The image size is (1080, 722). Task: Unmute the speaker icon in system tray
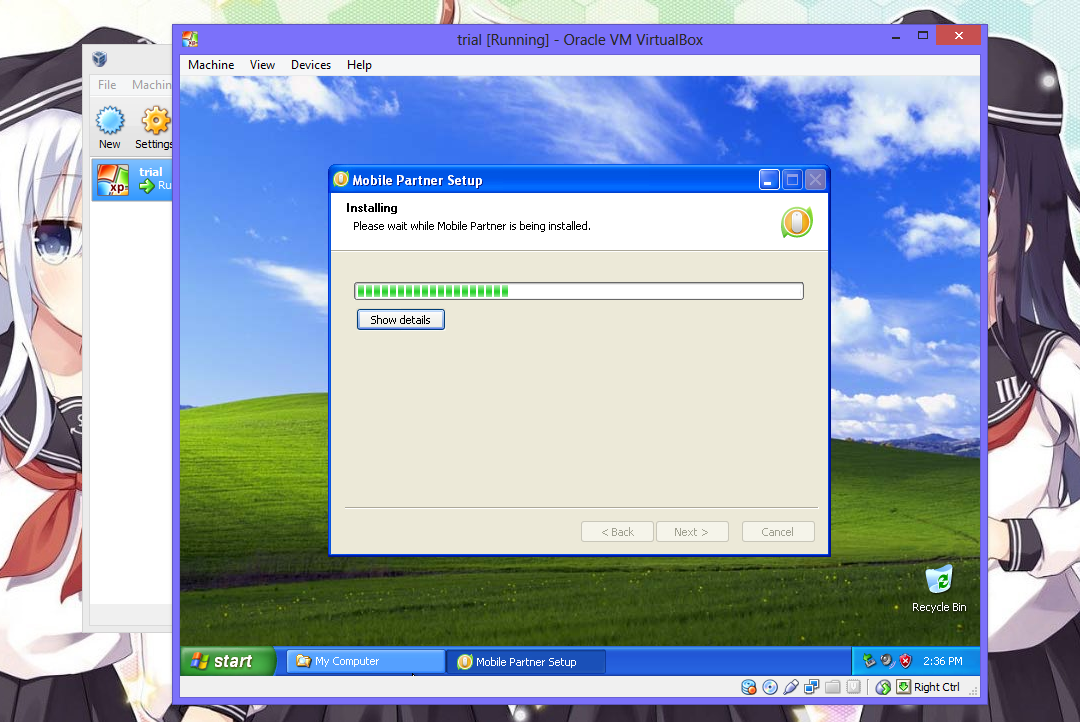886,660
